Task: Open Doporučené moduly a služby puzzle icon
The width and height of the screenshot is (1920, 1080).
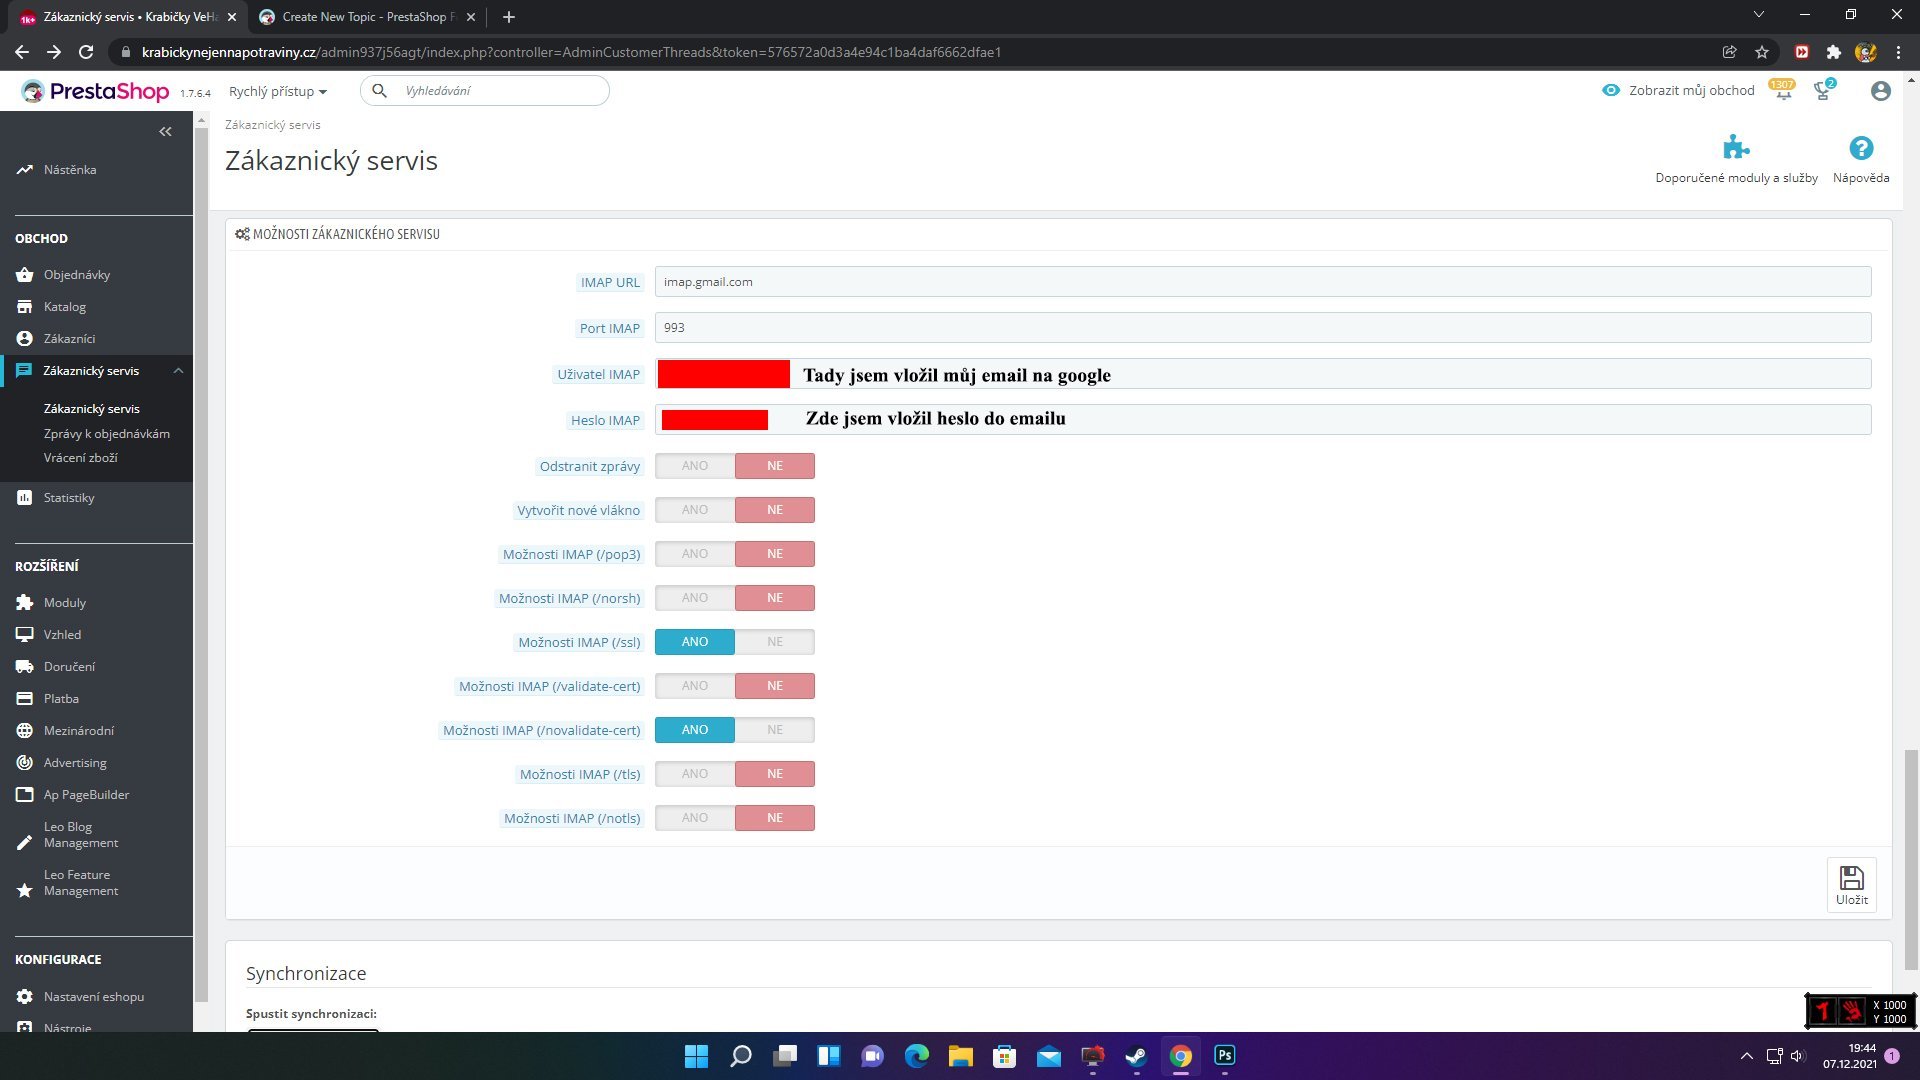Action: (x=1735, y=149)
